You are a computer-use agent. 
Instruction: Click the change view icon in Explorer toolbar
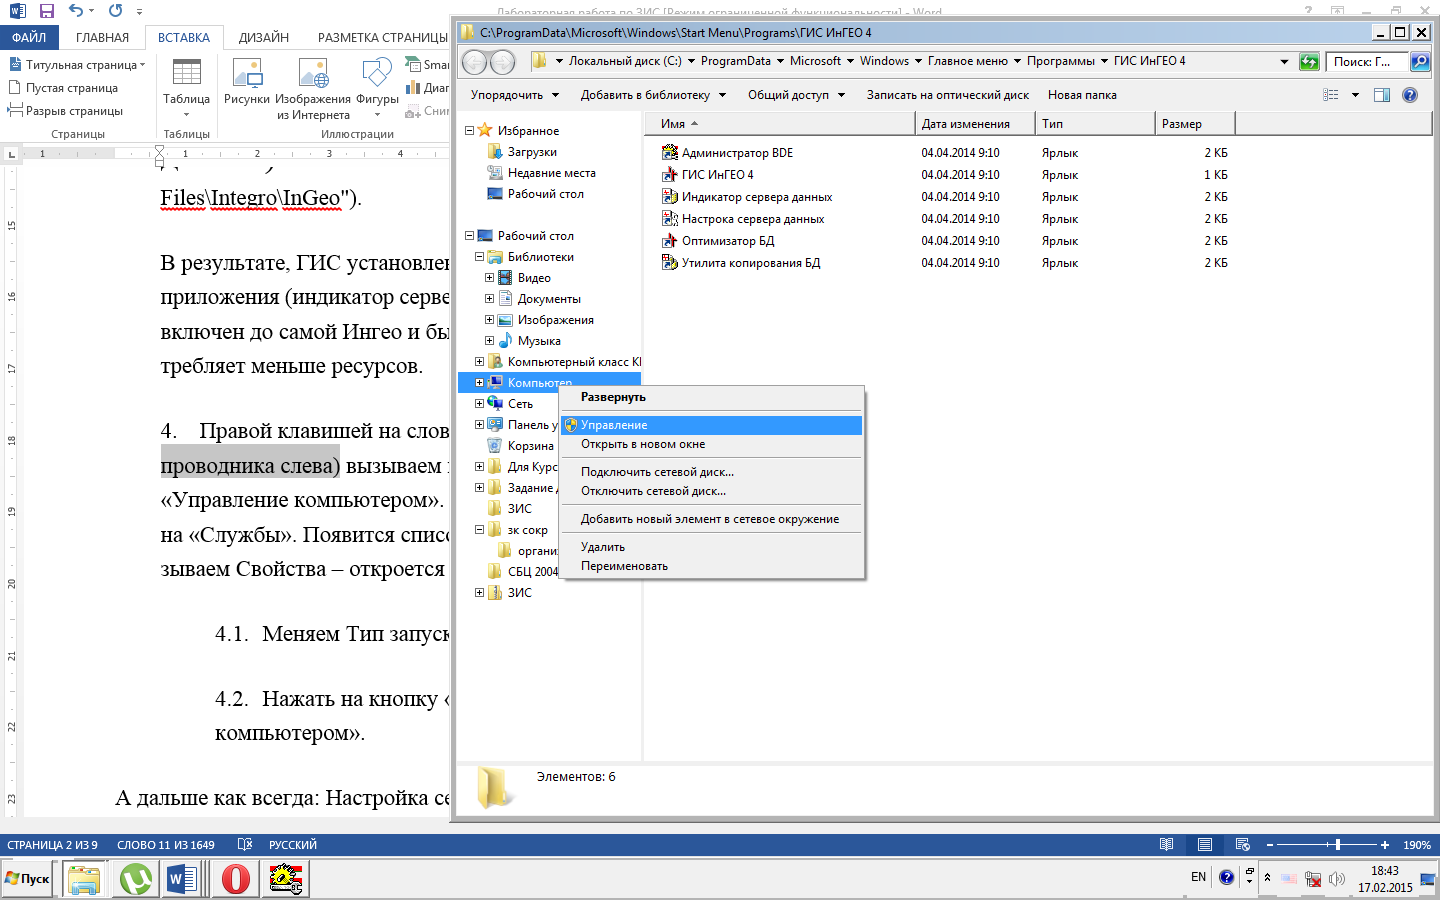click(1331, 95)
